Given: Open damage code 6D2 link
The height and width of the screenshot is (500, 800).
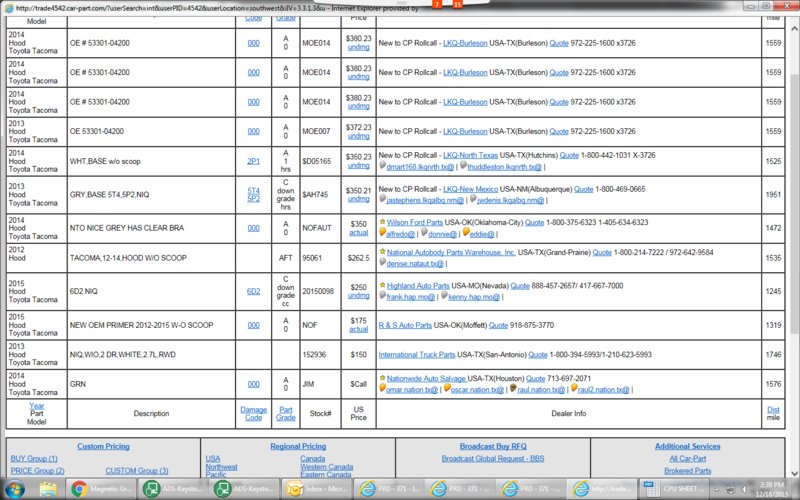Looking at the screenshot, I should [x=254, y=291].
